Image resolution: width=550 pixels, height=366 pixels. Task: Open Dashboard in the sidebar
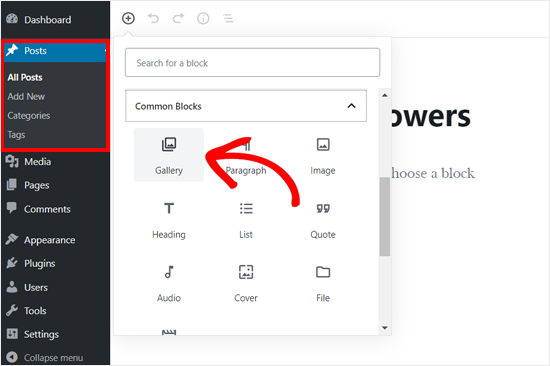tap(55, 20)
